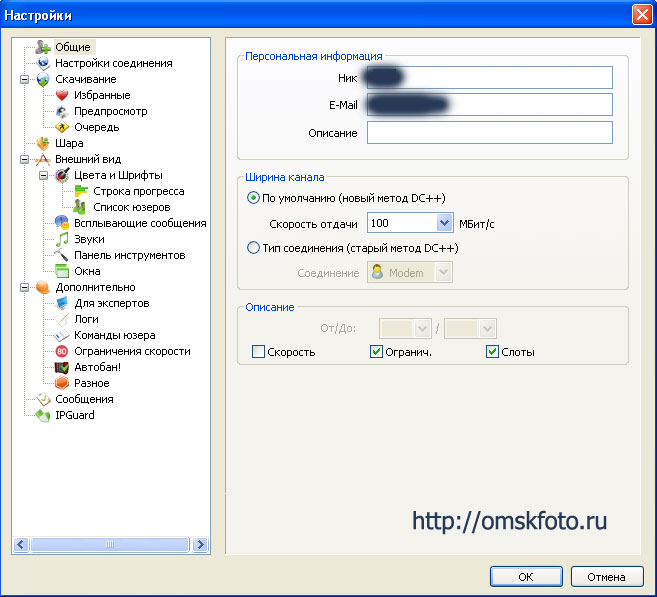Select Тип соединения radio button
This screenshot has height=597, width=657.
[253, 248]
